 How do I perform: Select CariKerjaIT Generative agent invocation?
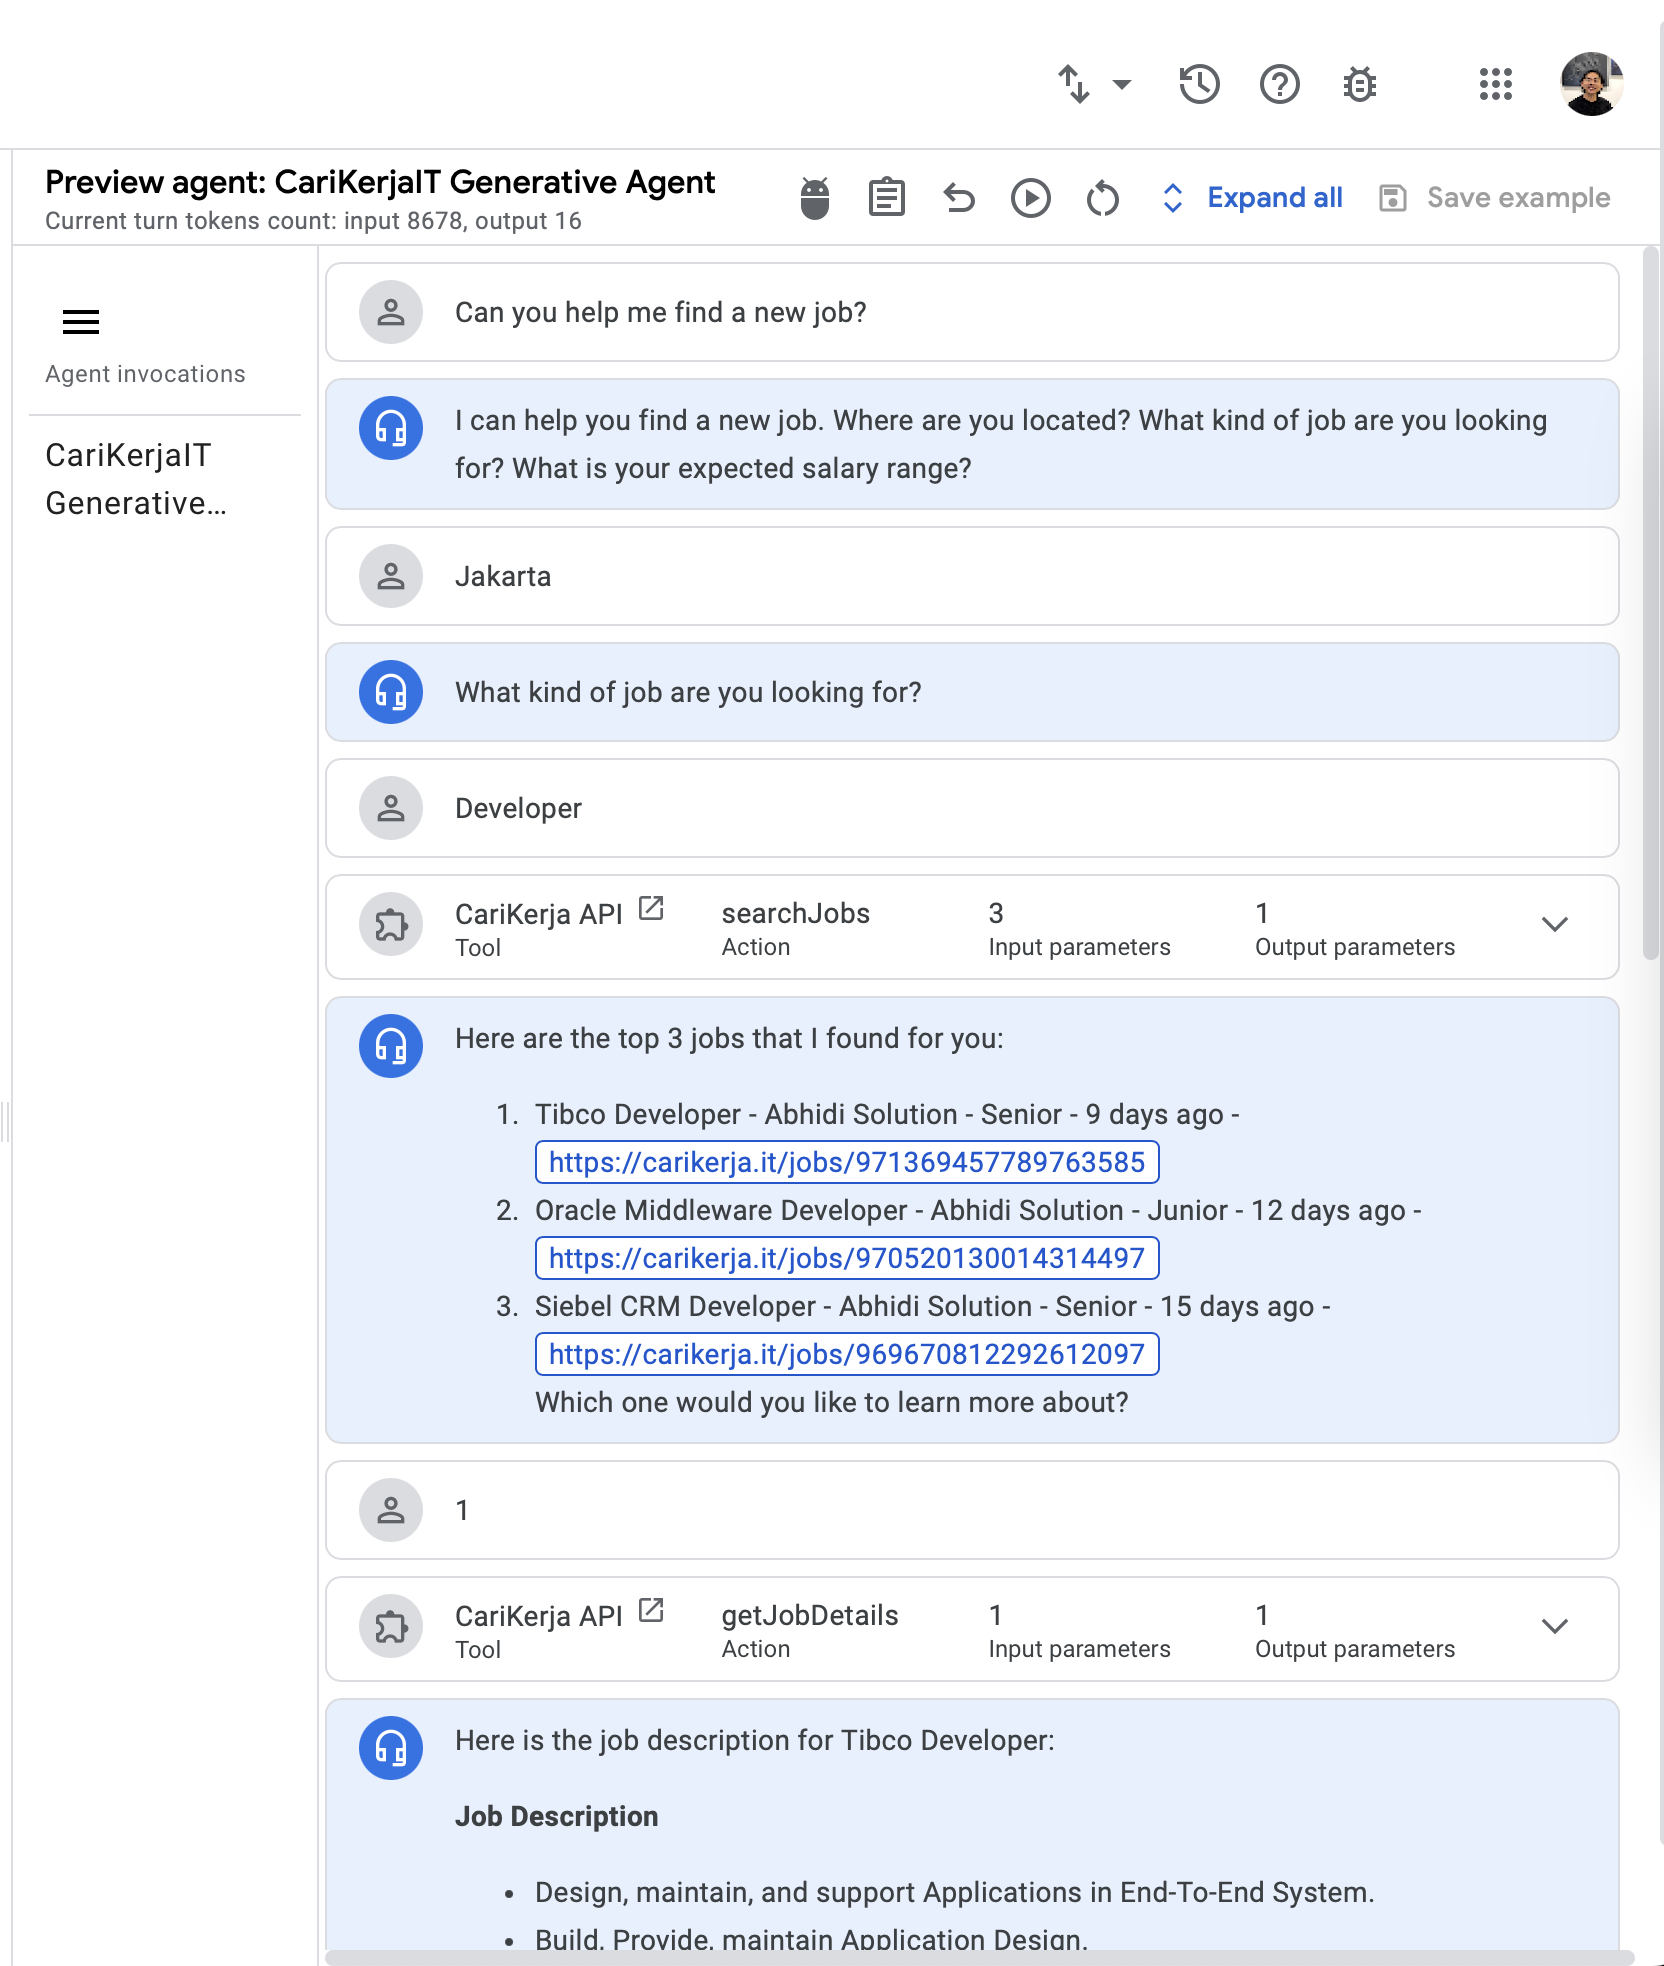(137, 479)
